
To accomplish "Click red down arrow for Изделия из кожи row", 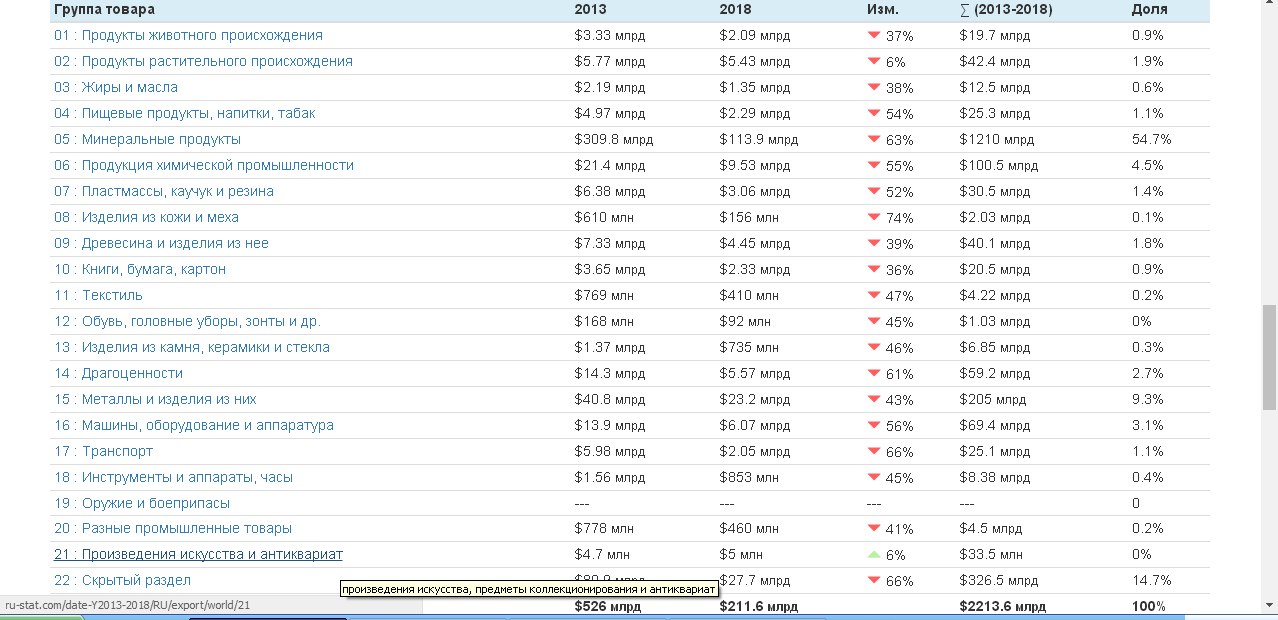I will (x=873, y=216).
